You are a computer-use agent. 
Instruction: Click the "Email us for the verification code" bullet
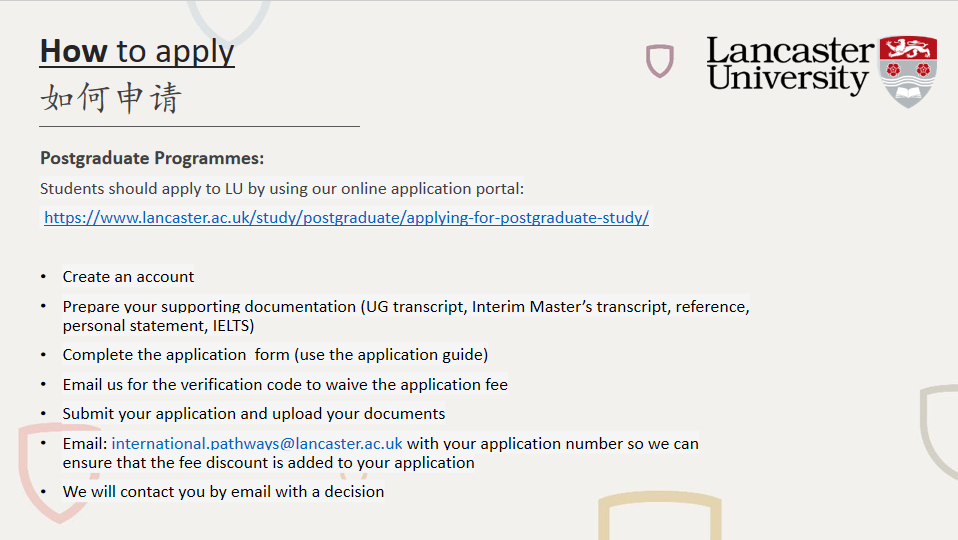click(x=285, y=384)
